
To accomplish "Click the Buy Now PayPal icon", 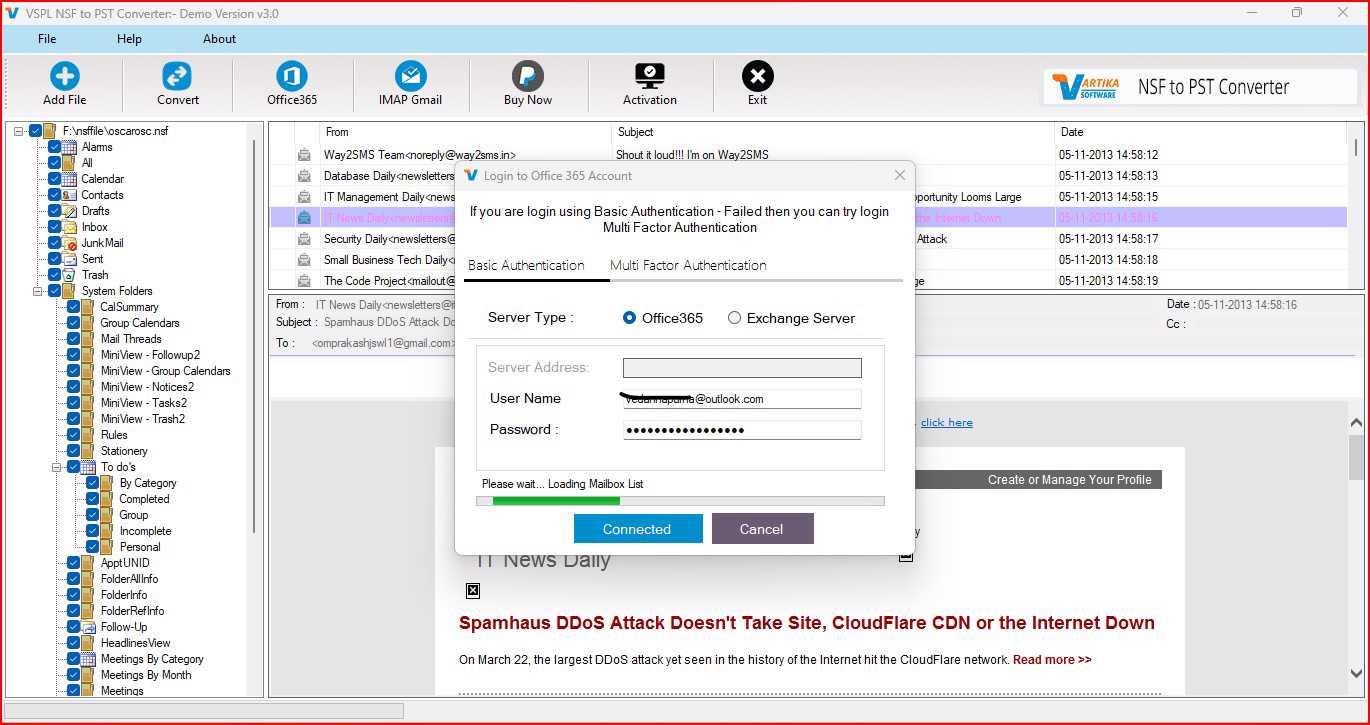I will pos(527,76).
